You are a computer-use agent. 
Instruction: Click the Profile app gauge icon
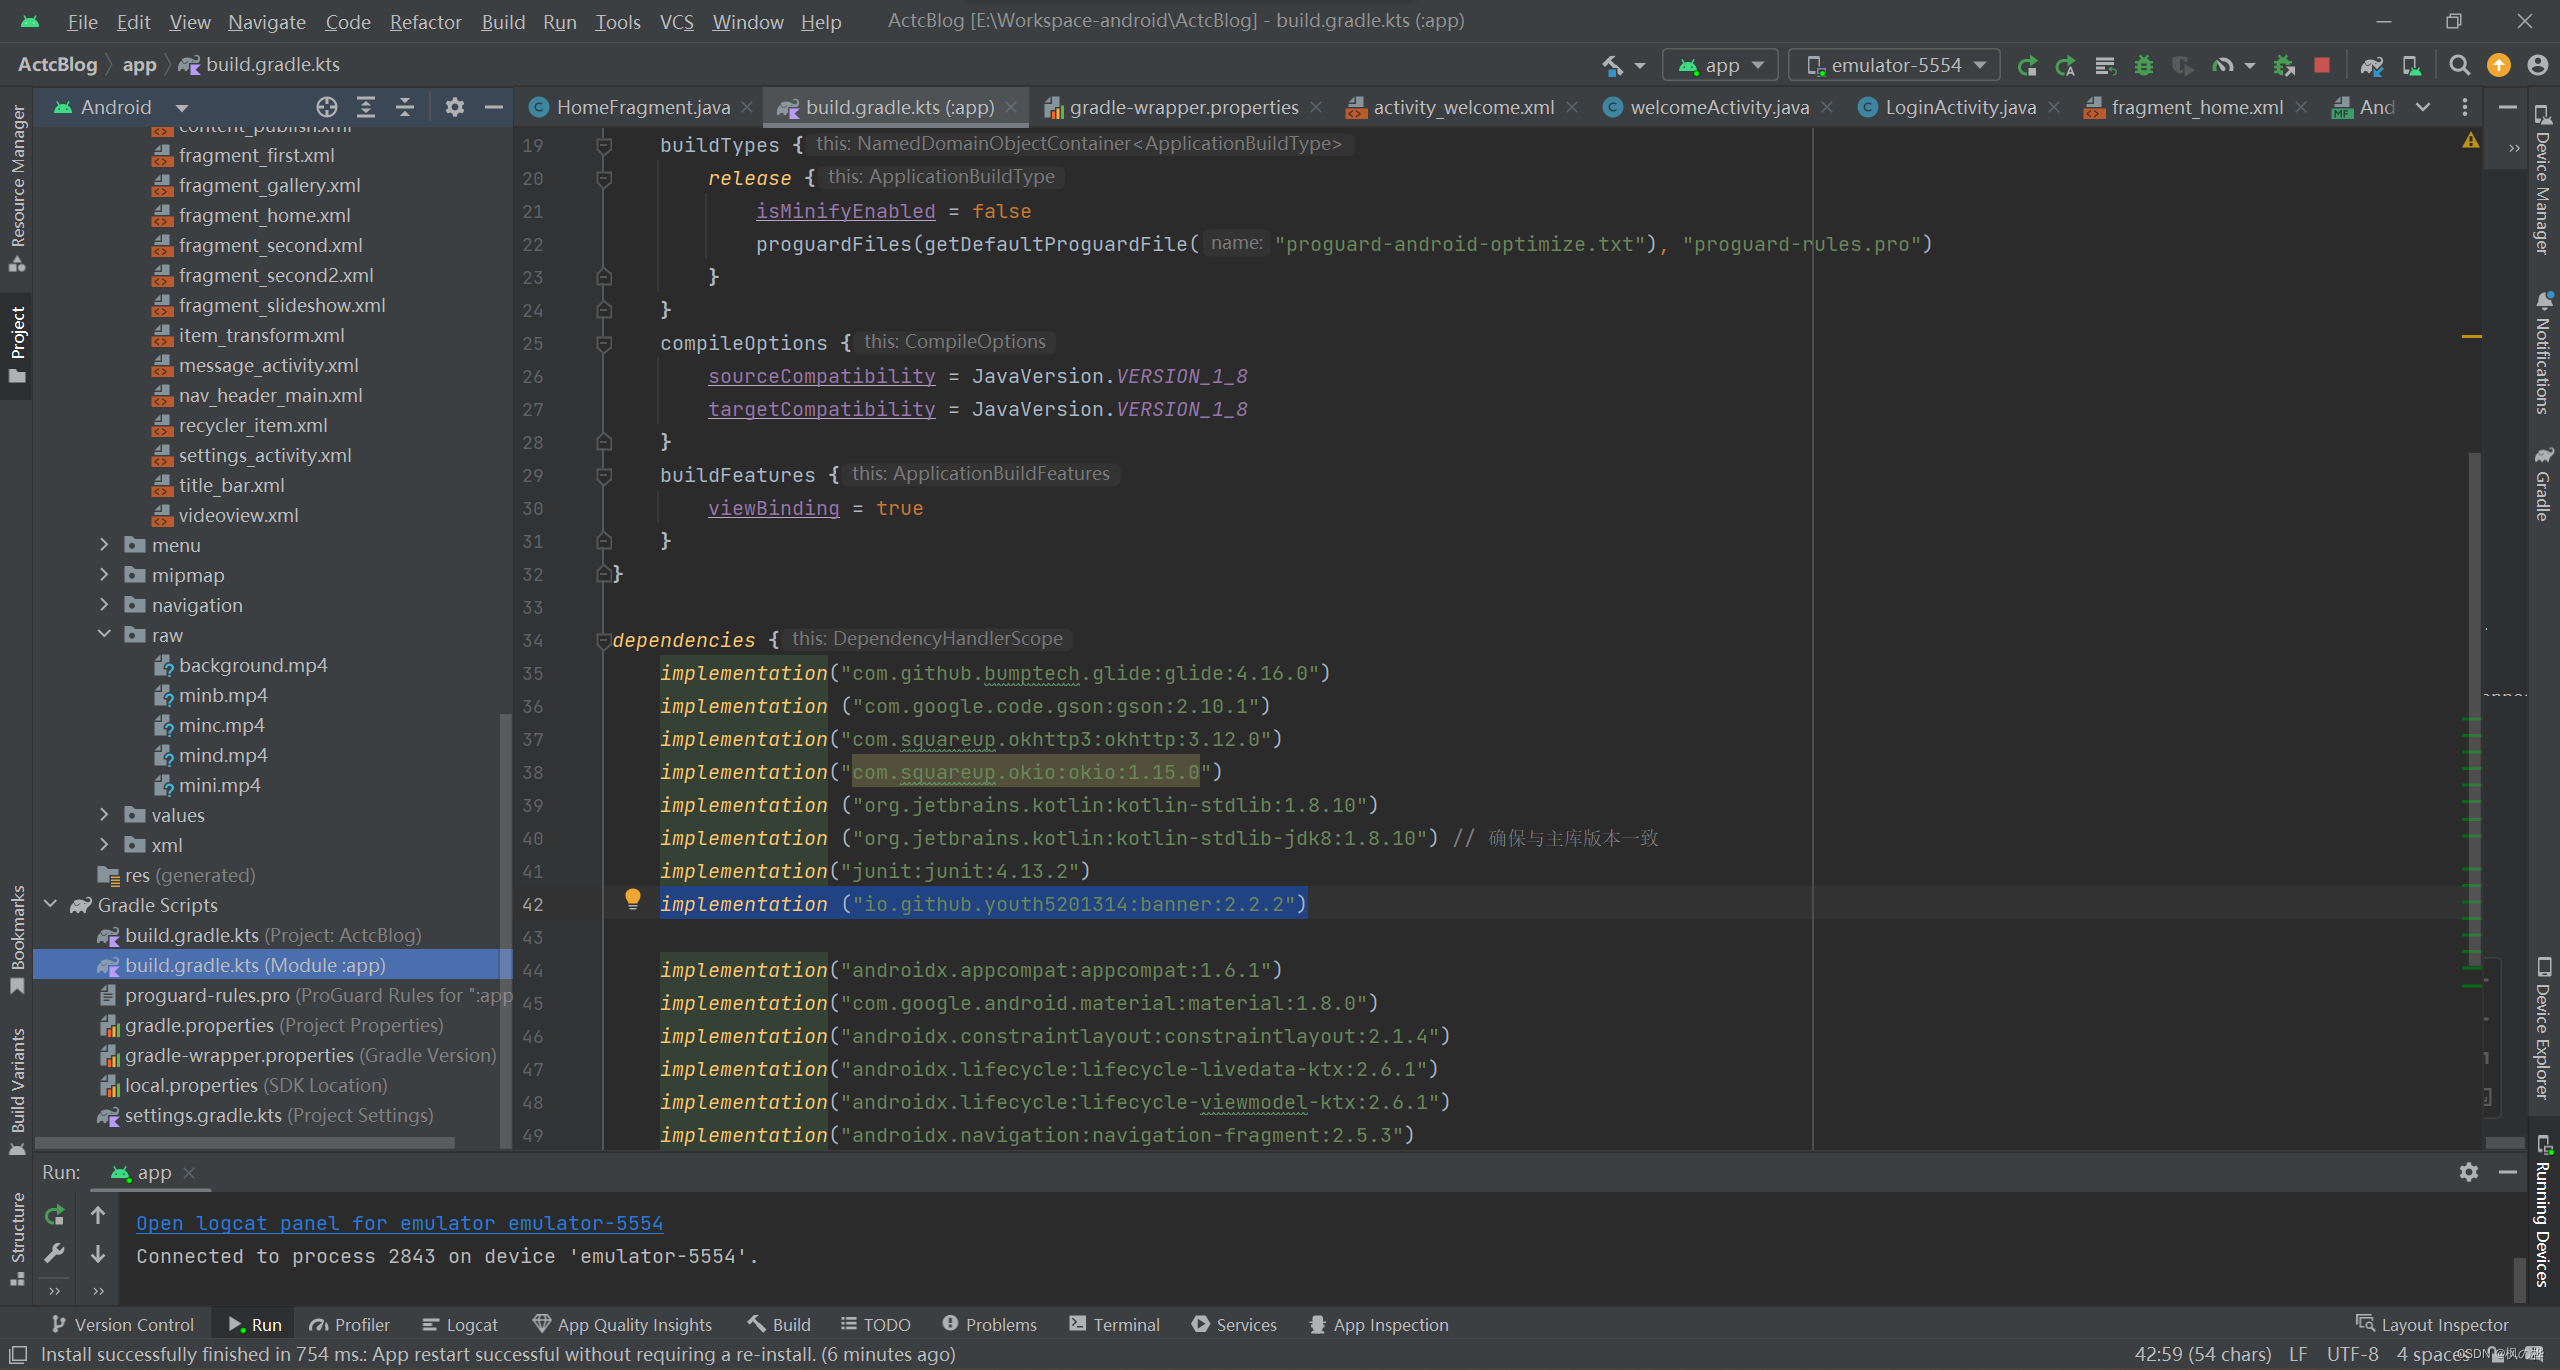pyautogui.click(x=2222, y=66)
